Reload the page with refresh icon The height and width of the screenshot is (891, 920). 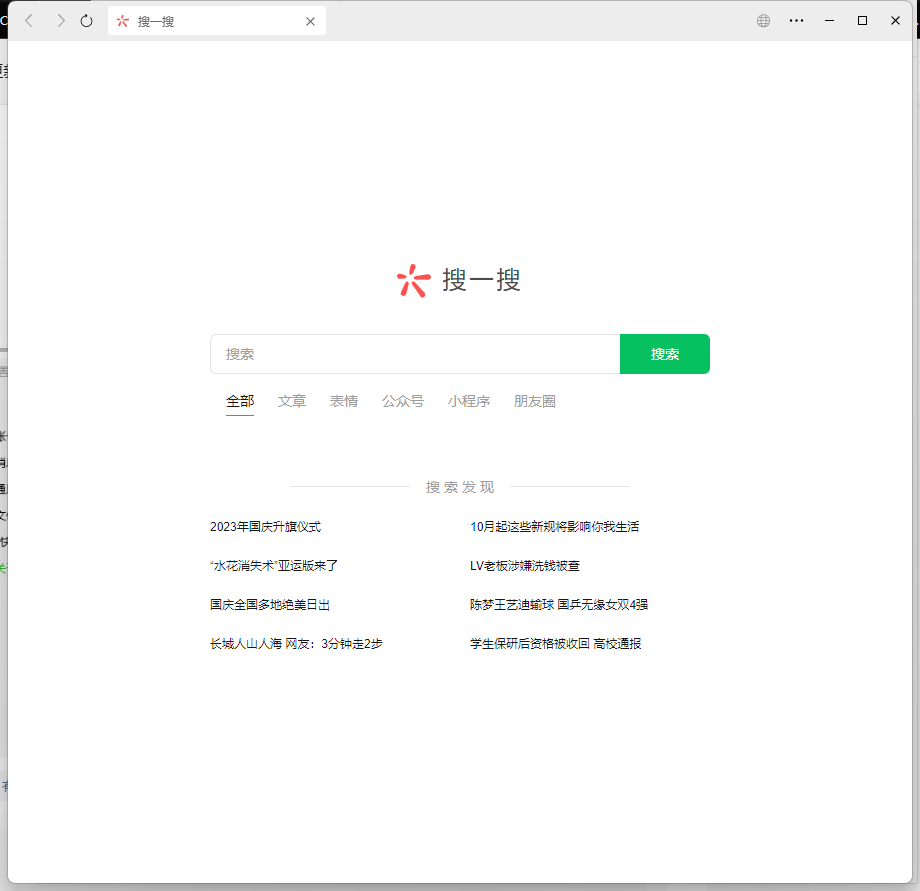pos(86,21)
